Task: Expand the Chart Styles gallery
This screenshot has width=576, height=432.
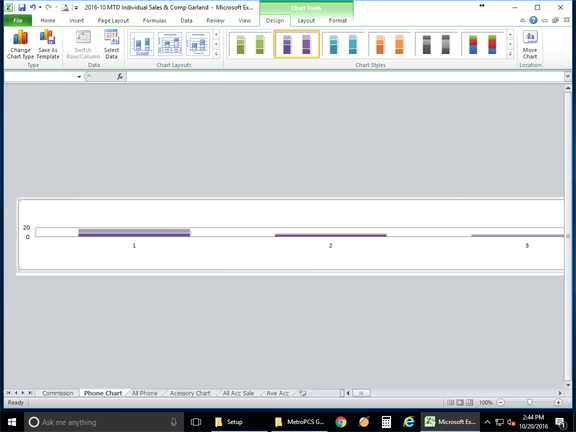Action: [510, 54]
